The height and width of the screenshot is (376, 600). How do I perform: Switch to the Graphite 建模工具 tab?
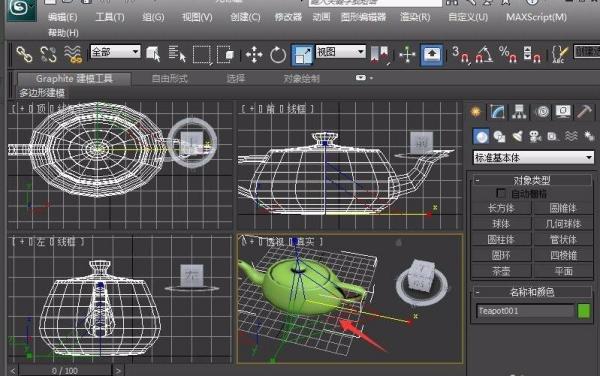(x=74, y=78)
